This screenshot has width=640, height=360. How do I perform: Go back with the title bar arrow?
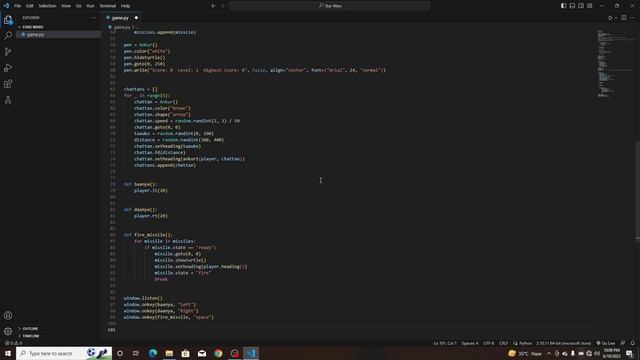(213, 6)
